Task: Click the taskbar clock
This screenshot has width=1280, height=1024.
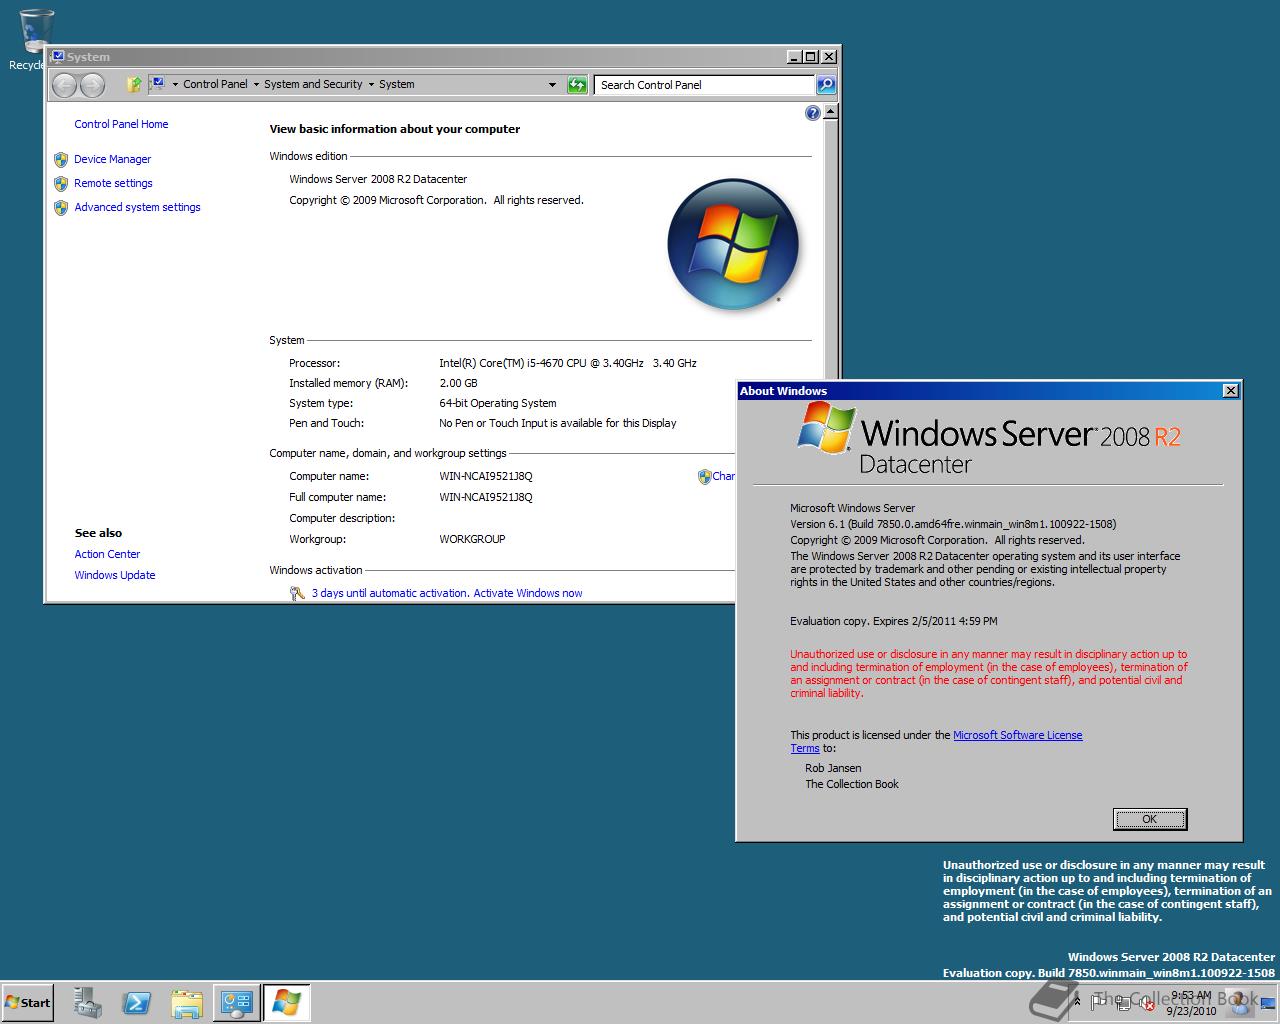Action: (1191, 1003)
